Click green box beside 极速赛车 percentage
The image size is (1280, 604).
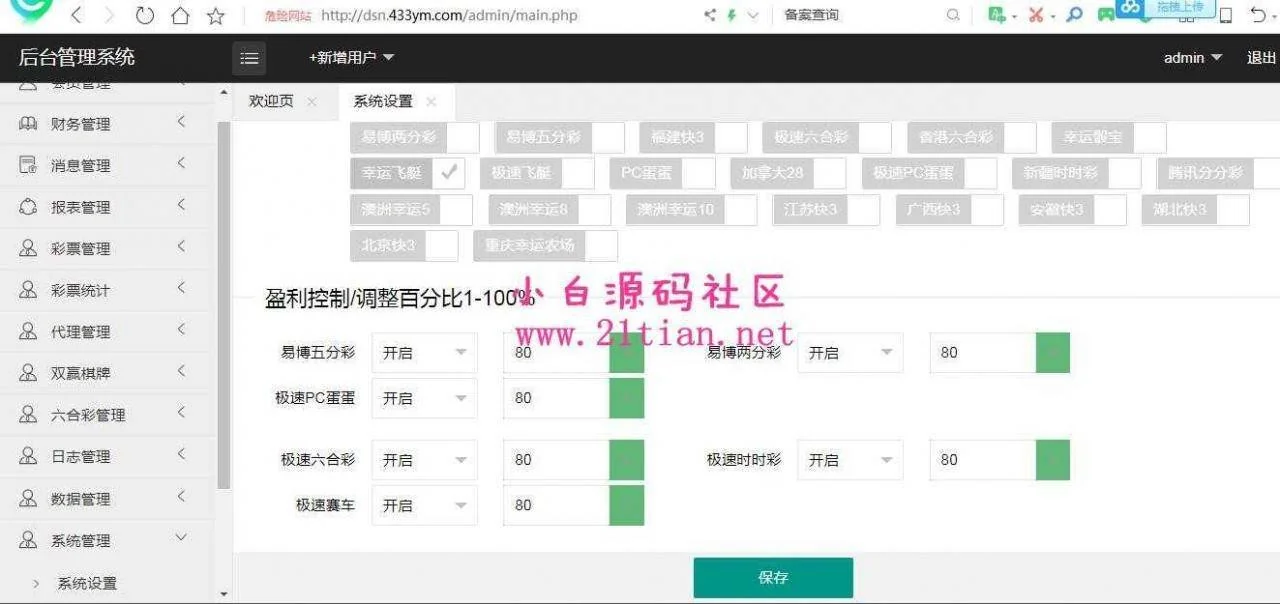click(x=627, y=506)
